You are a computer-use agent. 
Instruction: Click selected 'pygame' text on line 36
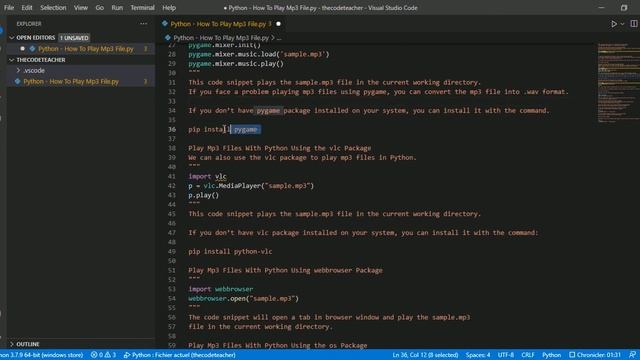246,129
